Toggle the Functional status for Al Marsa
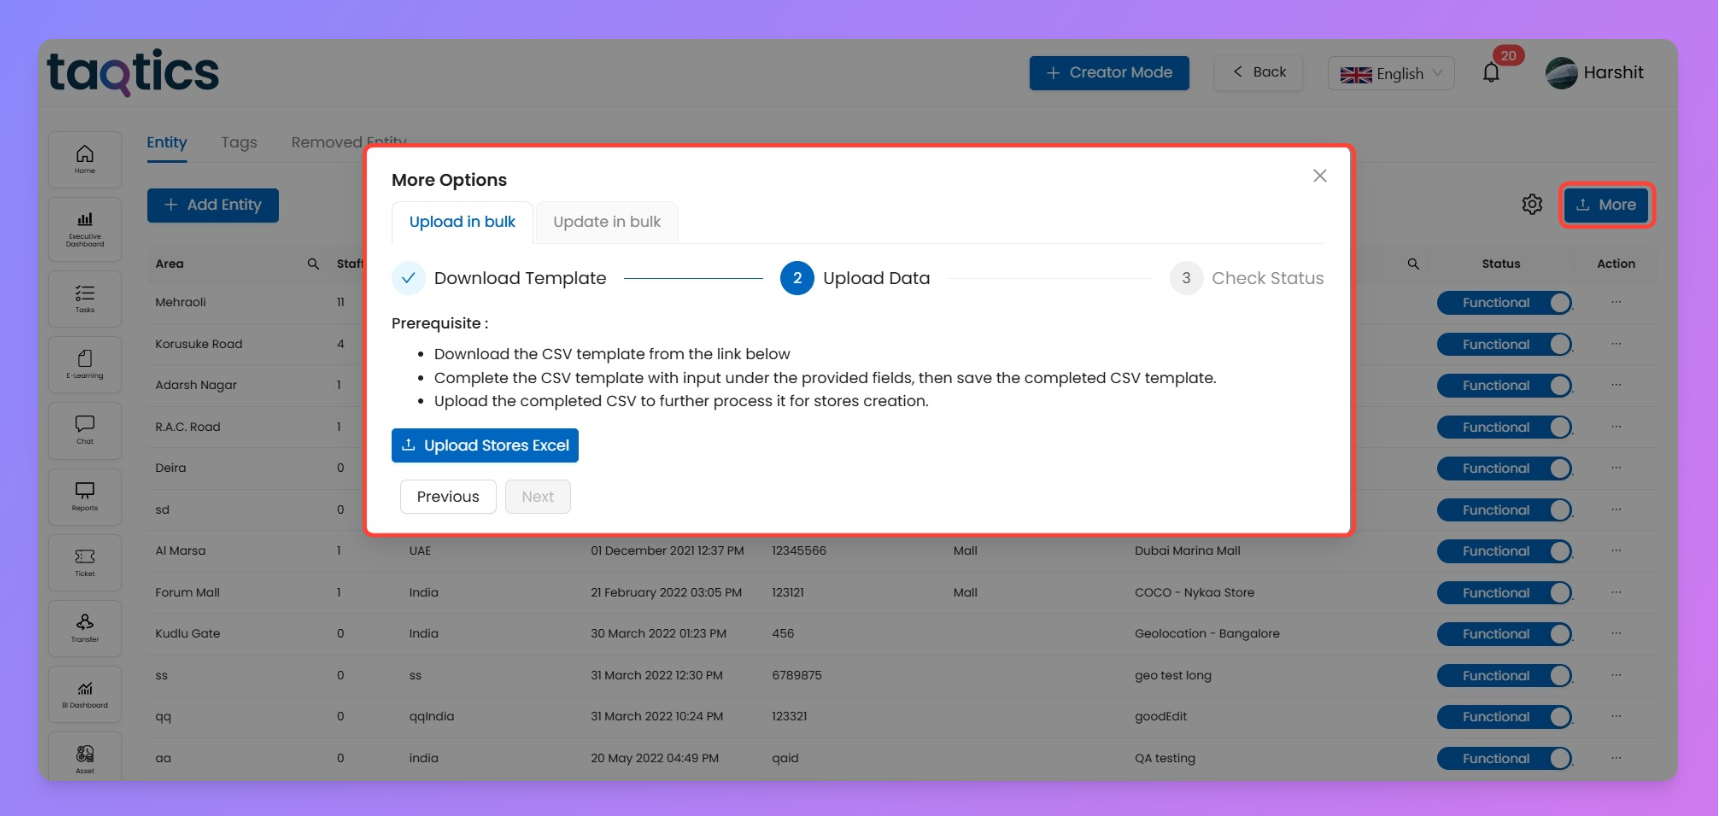The image size is (1719, 816). tap(1504, 552)
